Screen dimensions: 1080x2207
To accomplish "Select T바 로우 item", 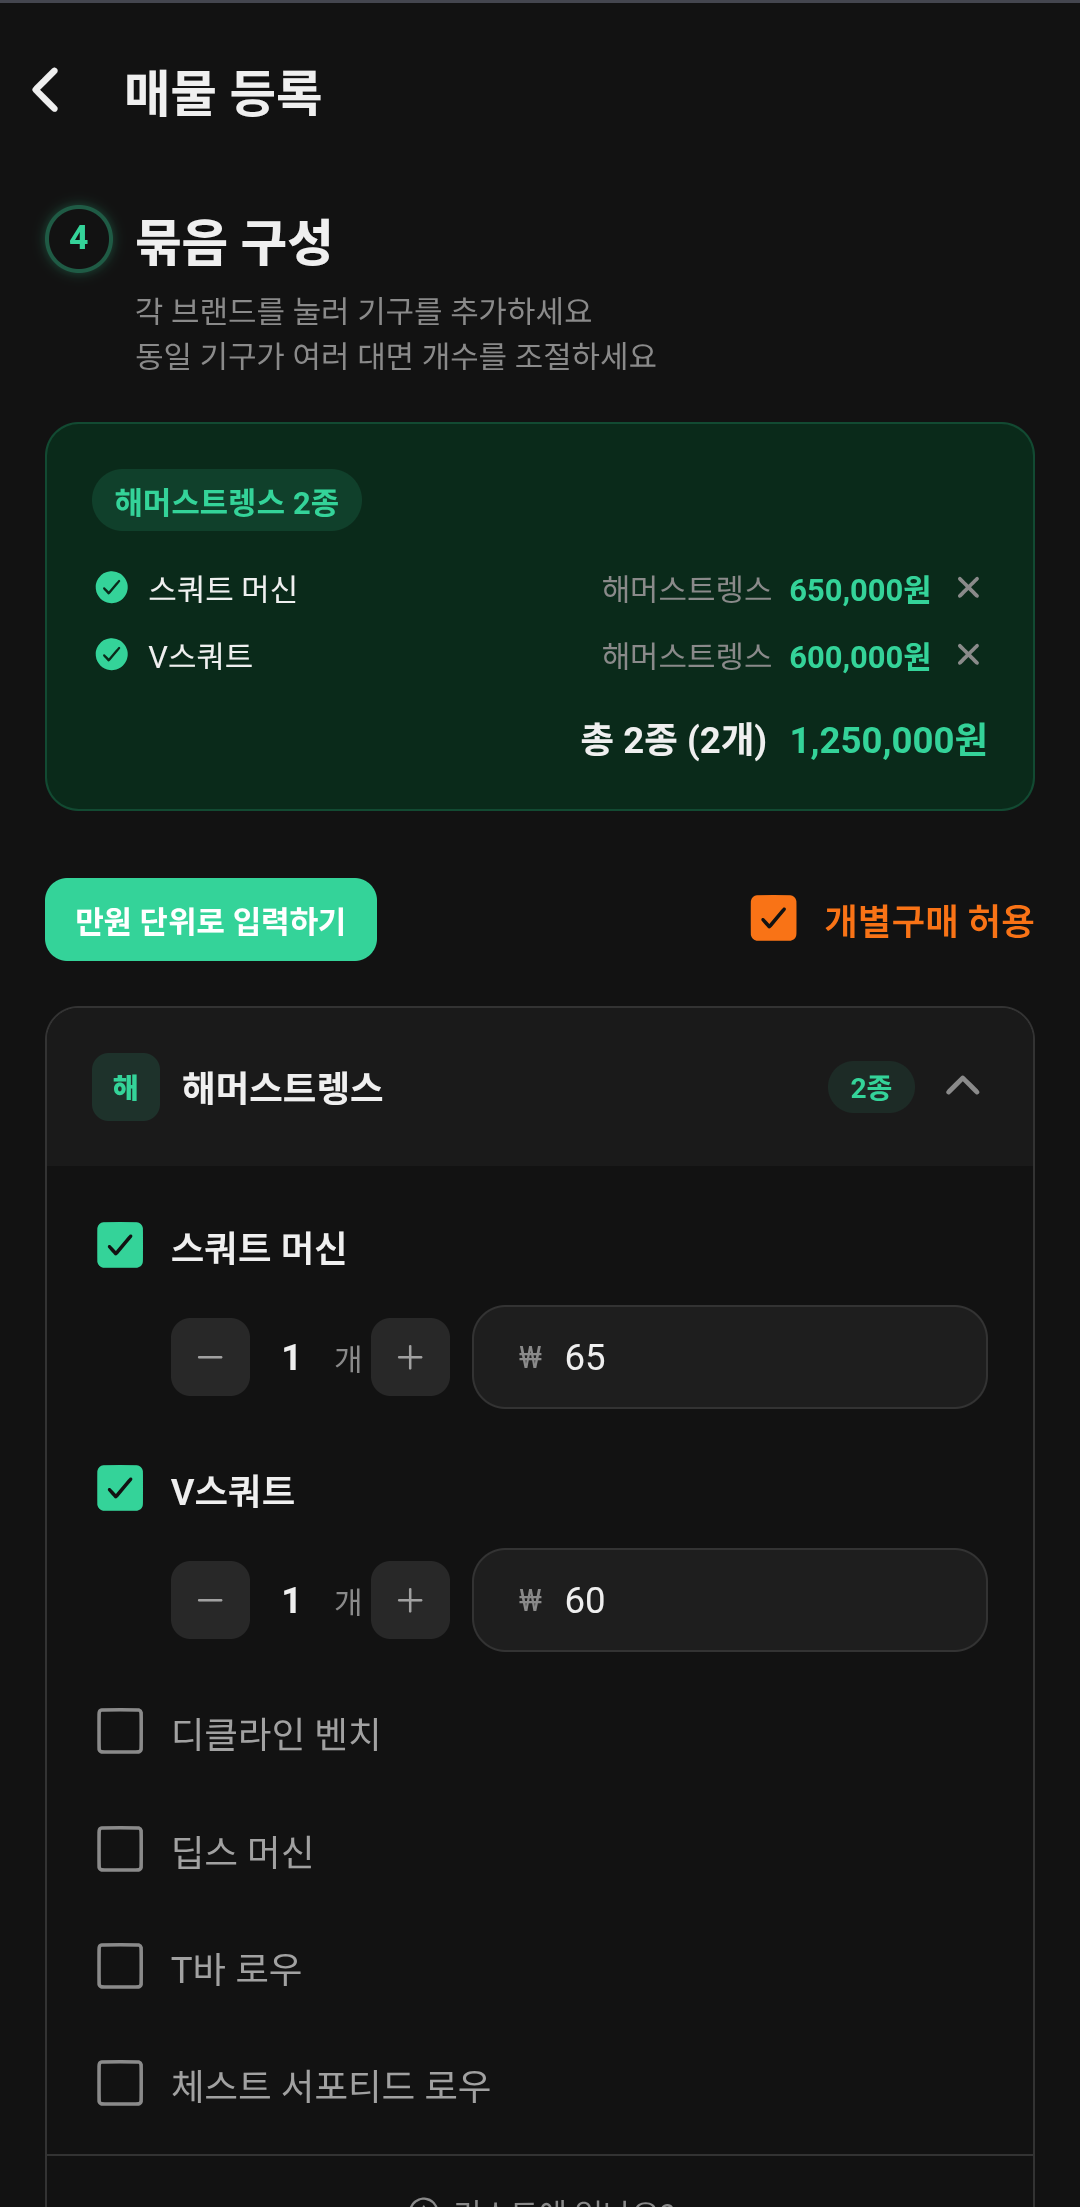I will 119,1967.
